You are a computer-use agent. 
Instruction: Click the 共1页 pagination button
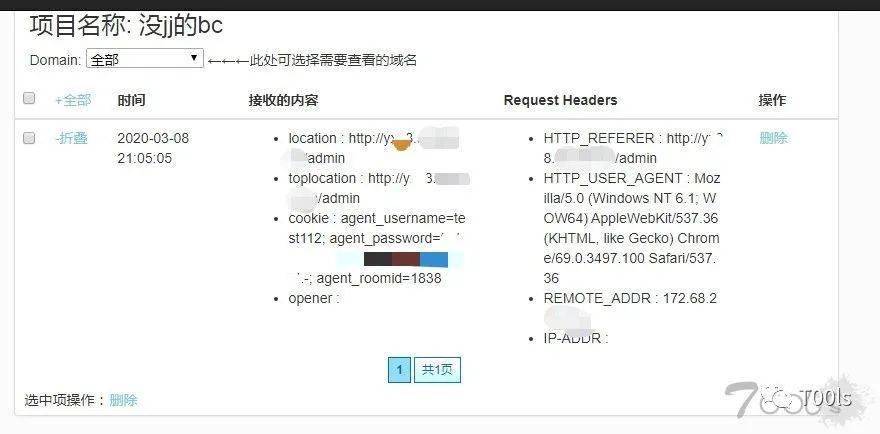click(x=437, y=370)
